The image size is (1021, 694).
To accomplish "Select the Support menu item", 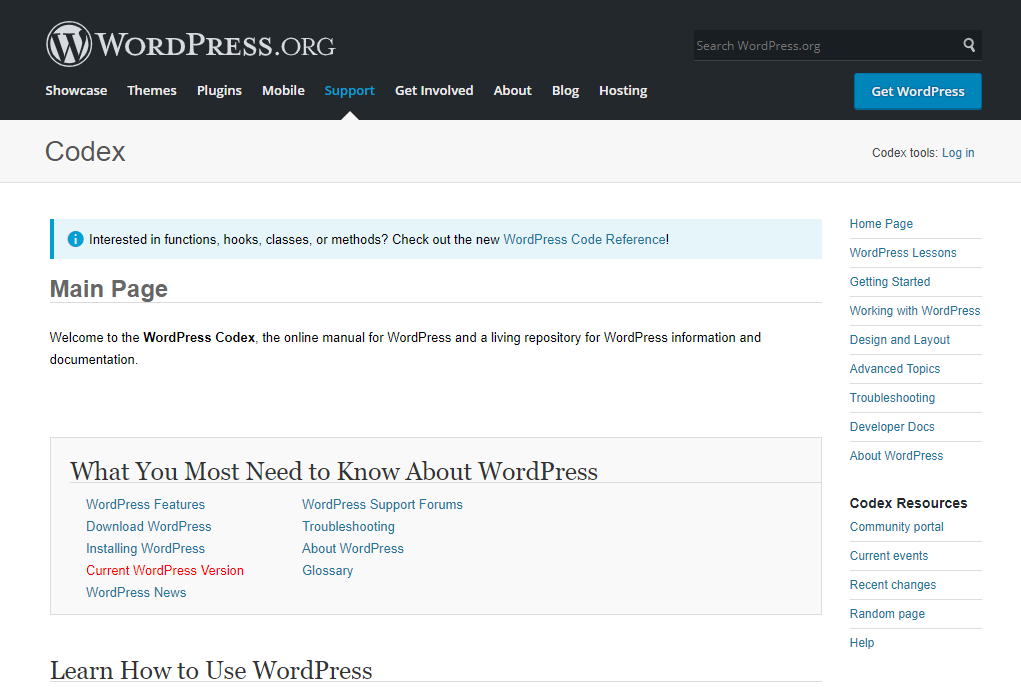I will 350,90.
